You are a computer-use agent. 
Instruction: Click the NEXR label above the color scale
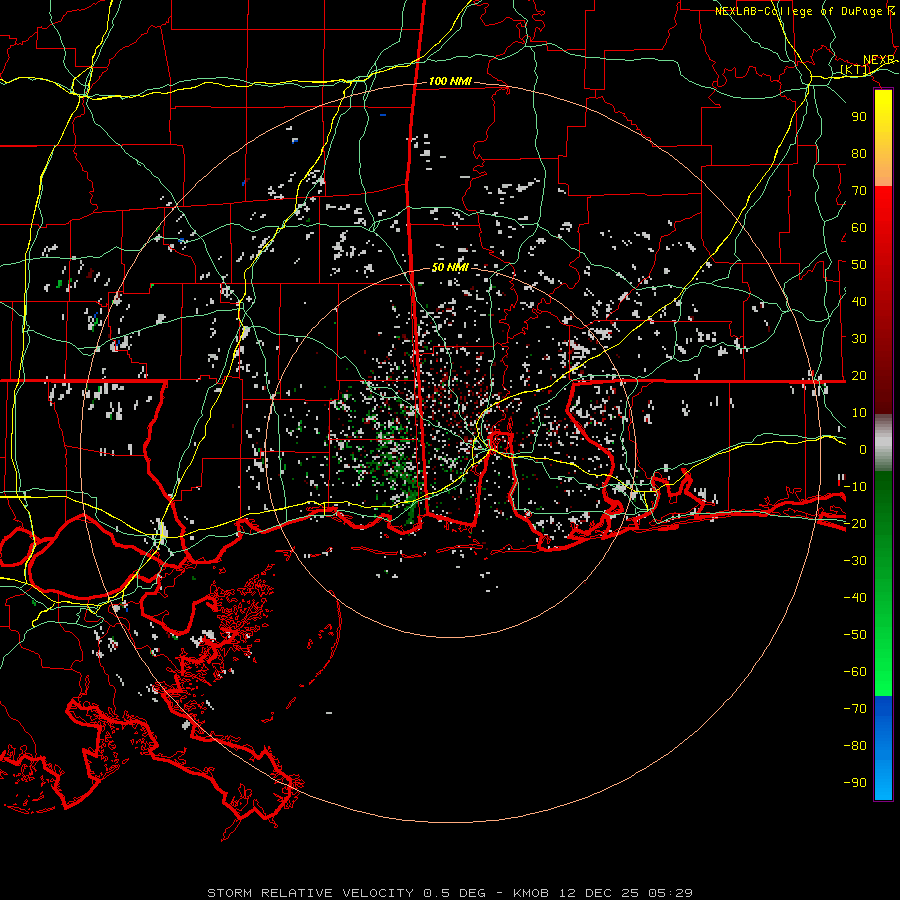879,60
